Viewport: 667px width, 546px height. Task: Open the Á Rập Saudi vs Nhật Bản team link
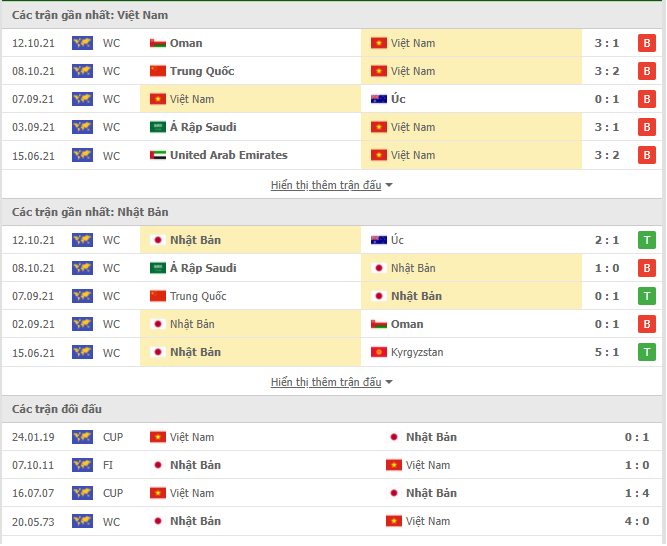[203, 268]
